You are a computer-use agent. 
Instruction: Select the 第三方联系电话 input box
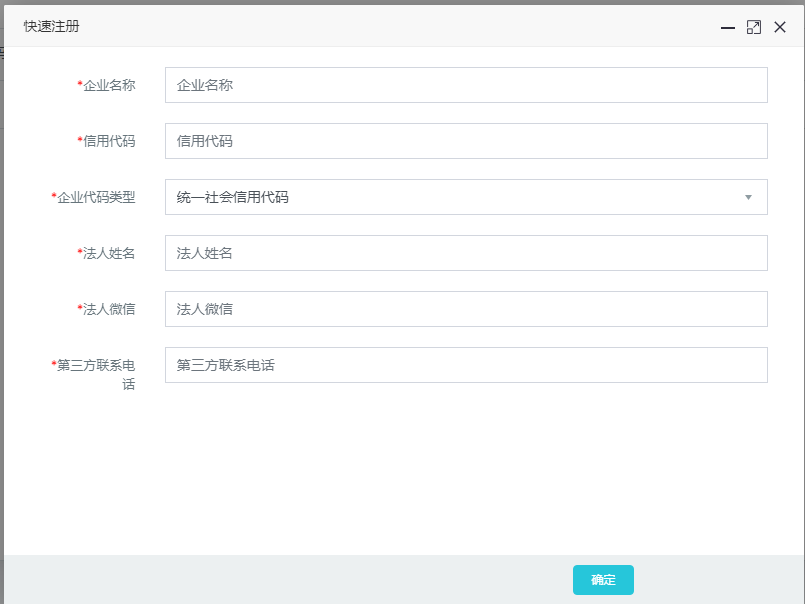(x=466, y=365)
